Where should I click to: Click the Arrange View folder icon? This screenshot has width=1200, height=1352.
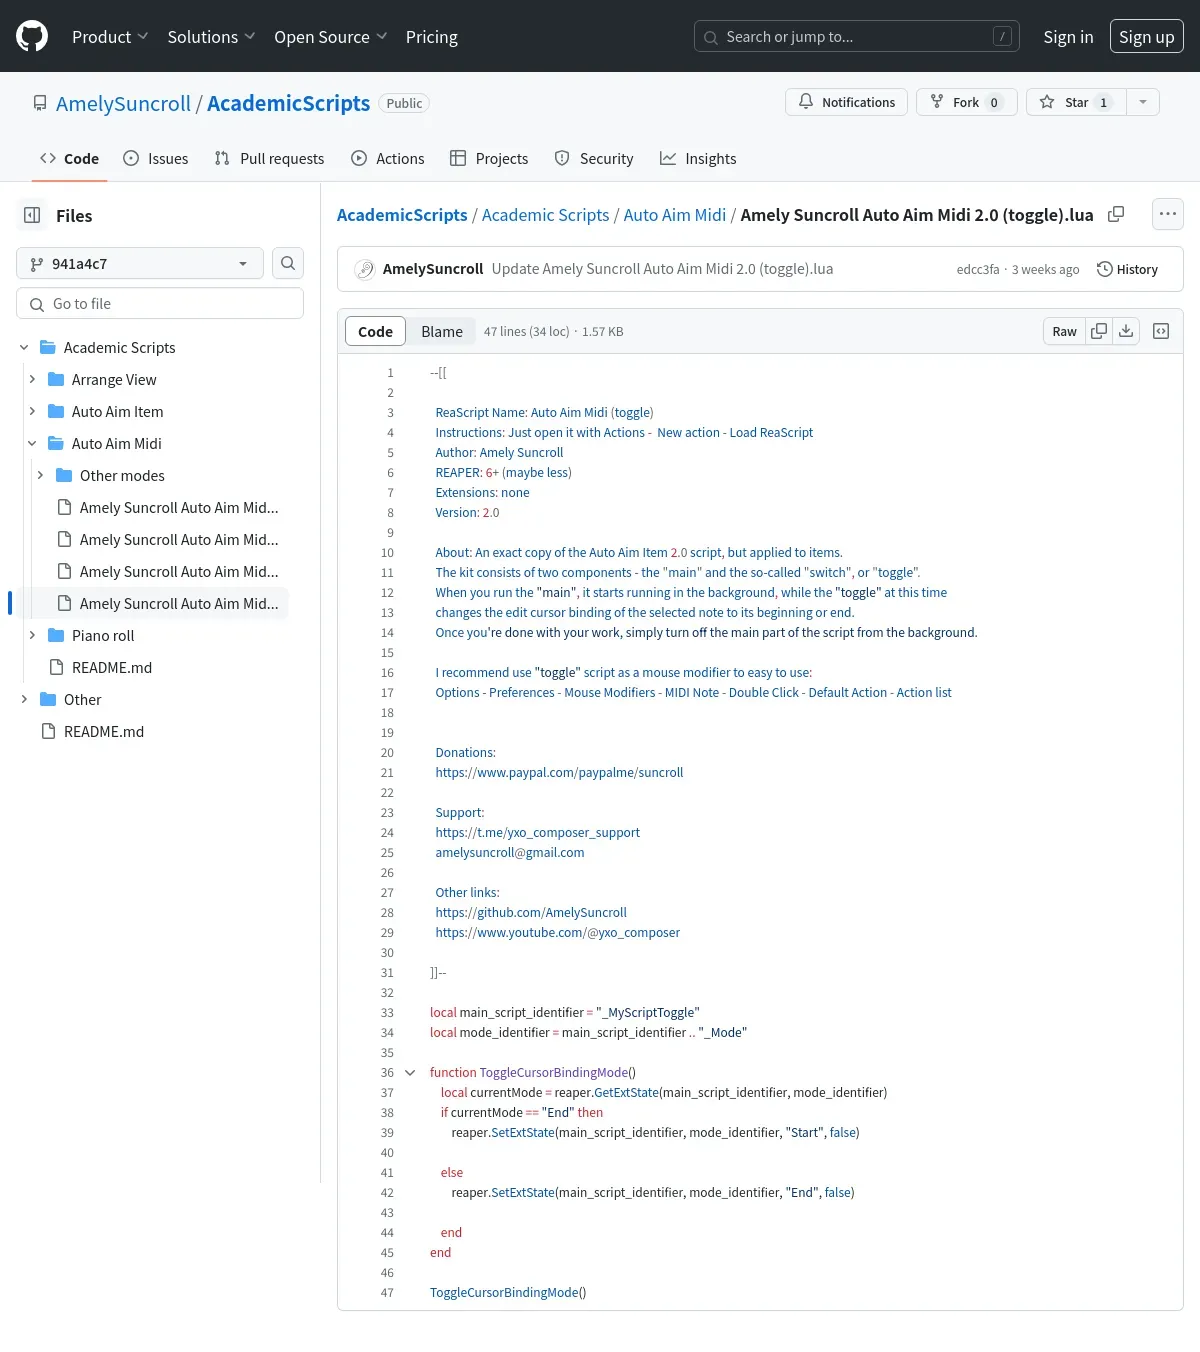coord(56,379)
